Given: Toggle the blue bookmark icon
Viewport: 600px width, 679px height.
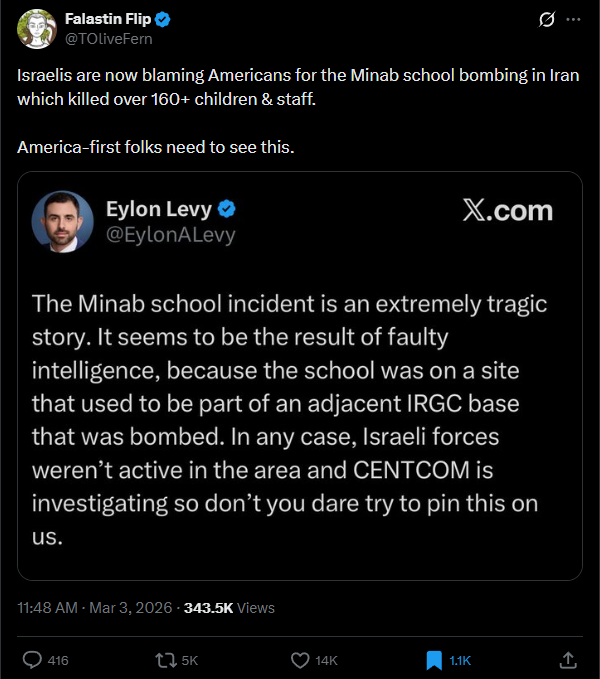Looking at the screenshot, I should coord(434,660).
